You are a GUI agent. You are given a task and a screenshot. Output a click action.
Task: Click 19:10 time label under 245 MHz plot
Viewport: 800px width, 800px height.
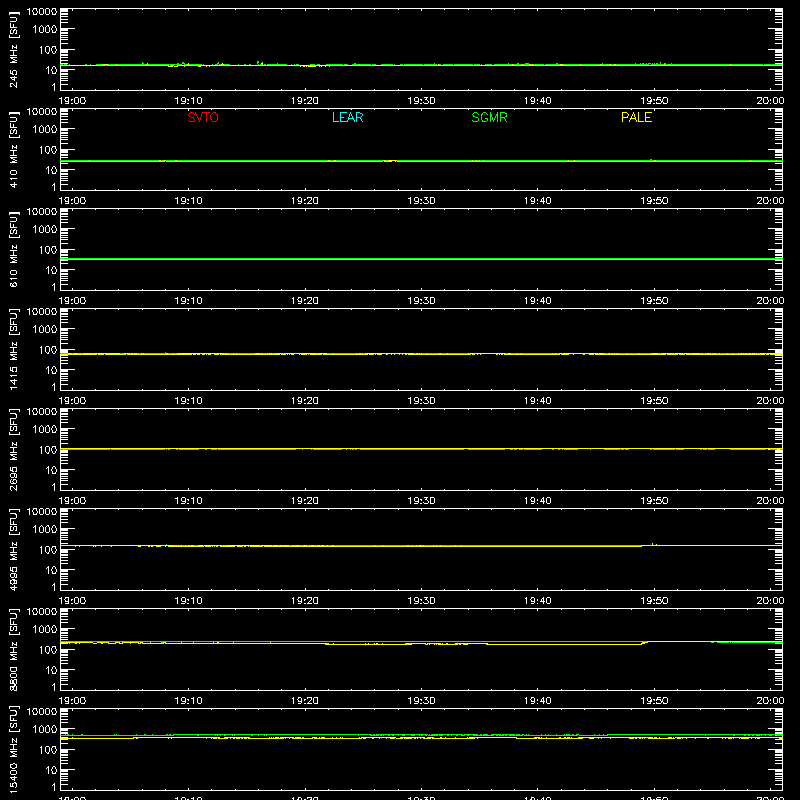188,101
